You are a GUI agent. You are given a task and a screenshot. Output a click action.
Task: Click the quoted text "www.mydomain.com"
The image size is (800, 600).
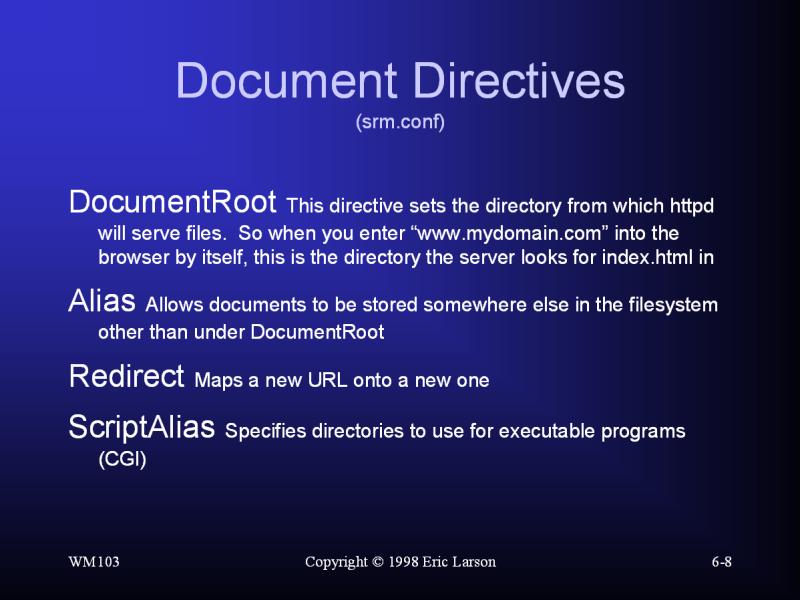(x=510, y=233)
